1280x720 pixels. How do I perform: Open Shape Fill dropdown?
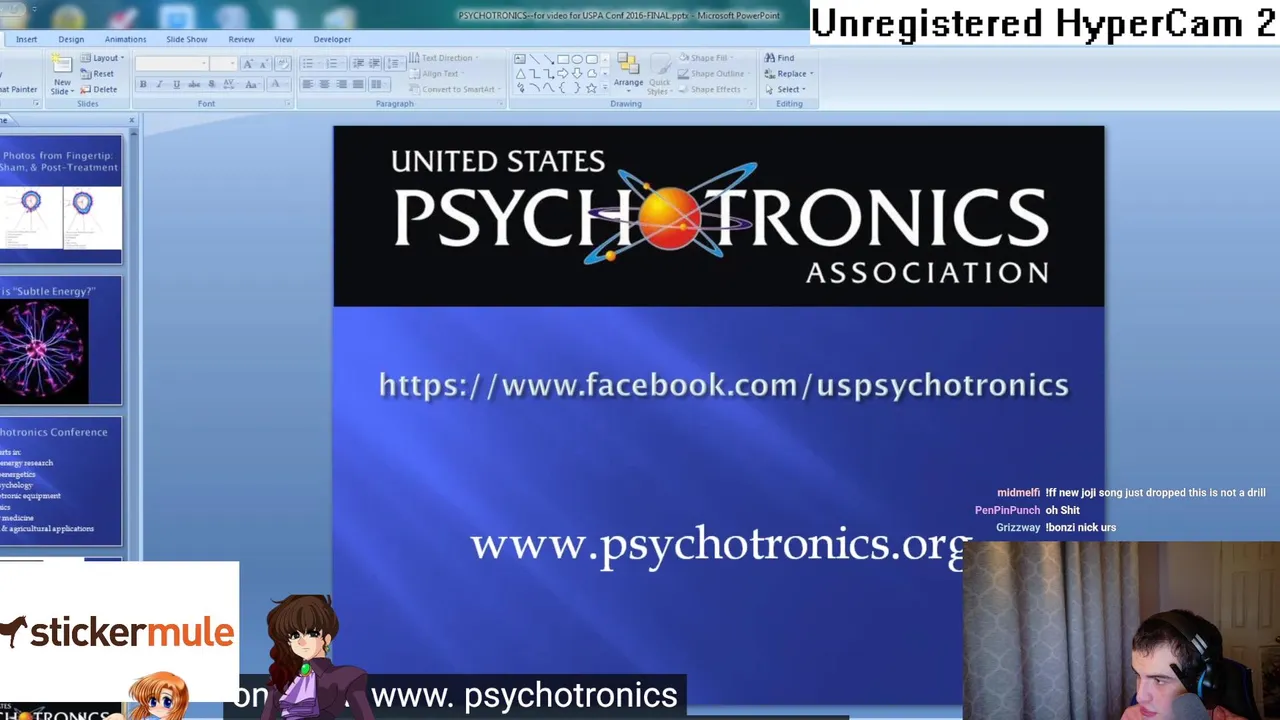tap(706, 58)
